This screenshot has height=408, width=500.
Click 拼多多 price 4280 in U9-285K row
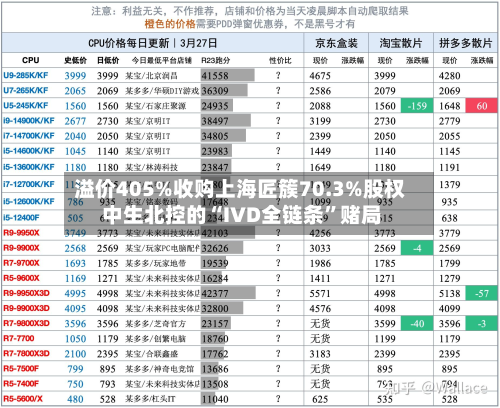click(449, 76)
